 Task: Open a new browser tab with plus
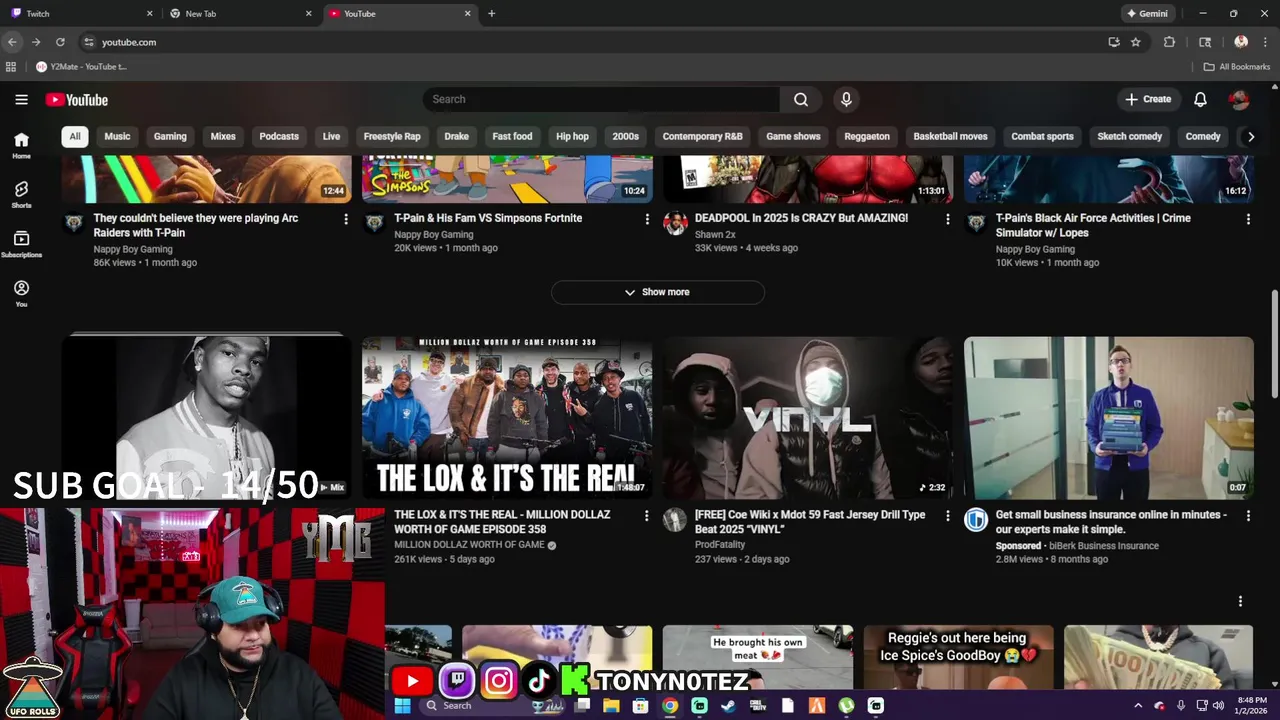click(491, 14)
